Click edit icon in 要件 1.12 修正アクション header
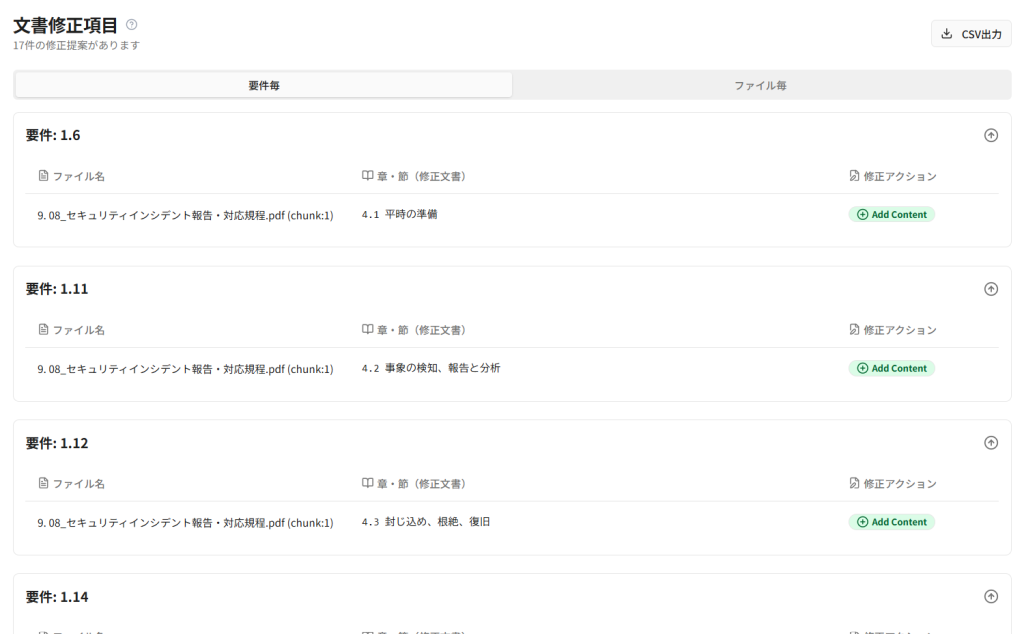 (853, 484)
